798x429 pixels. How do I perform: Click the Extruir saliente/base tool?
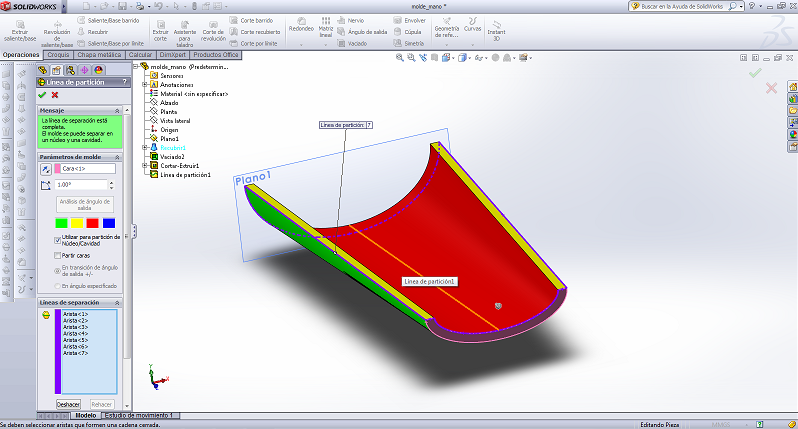(20, 32)
